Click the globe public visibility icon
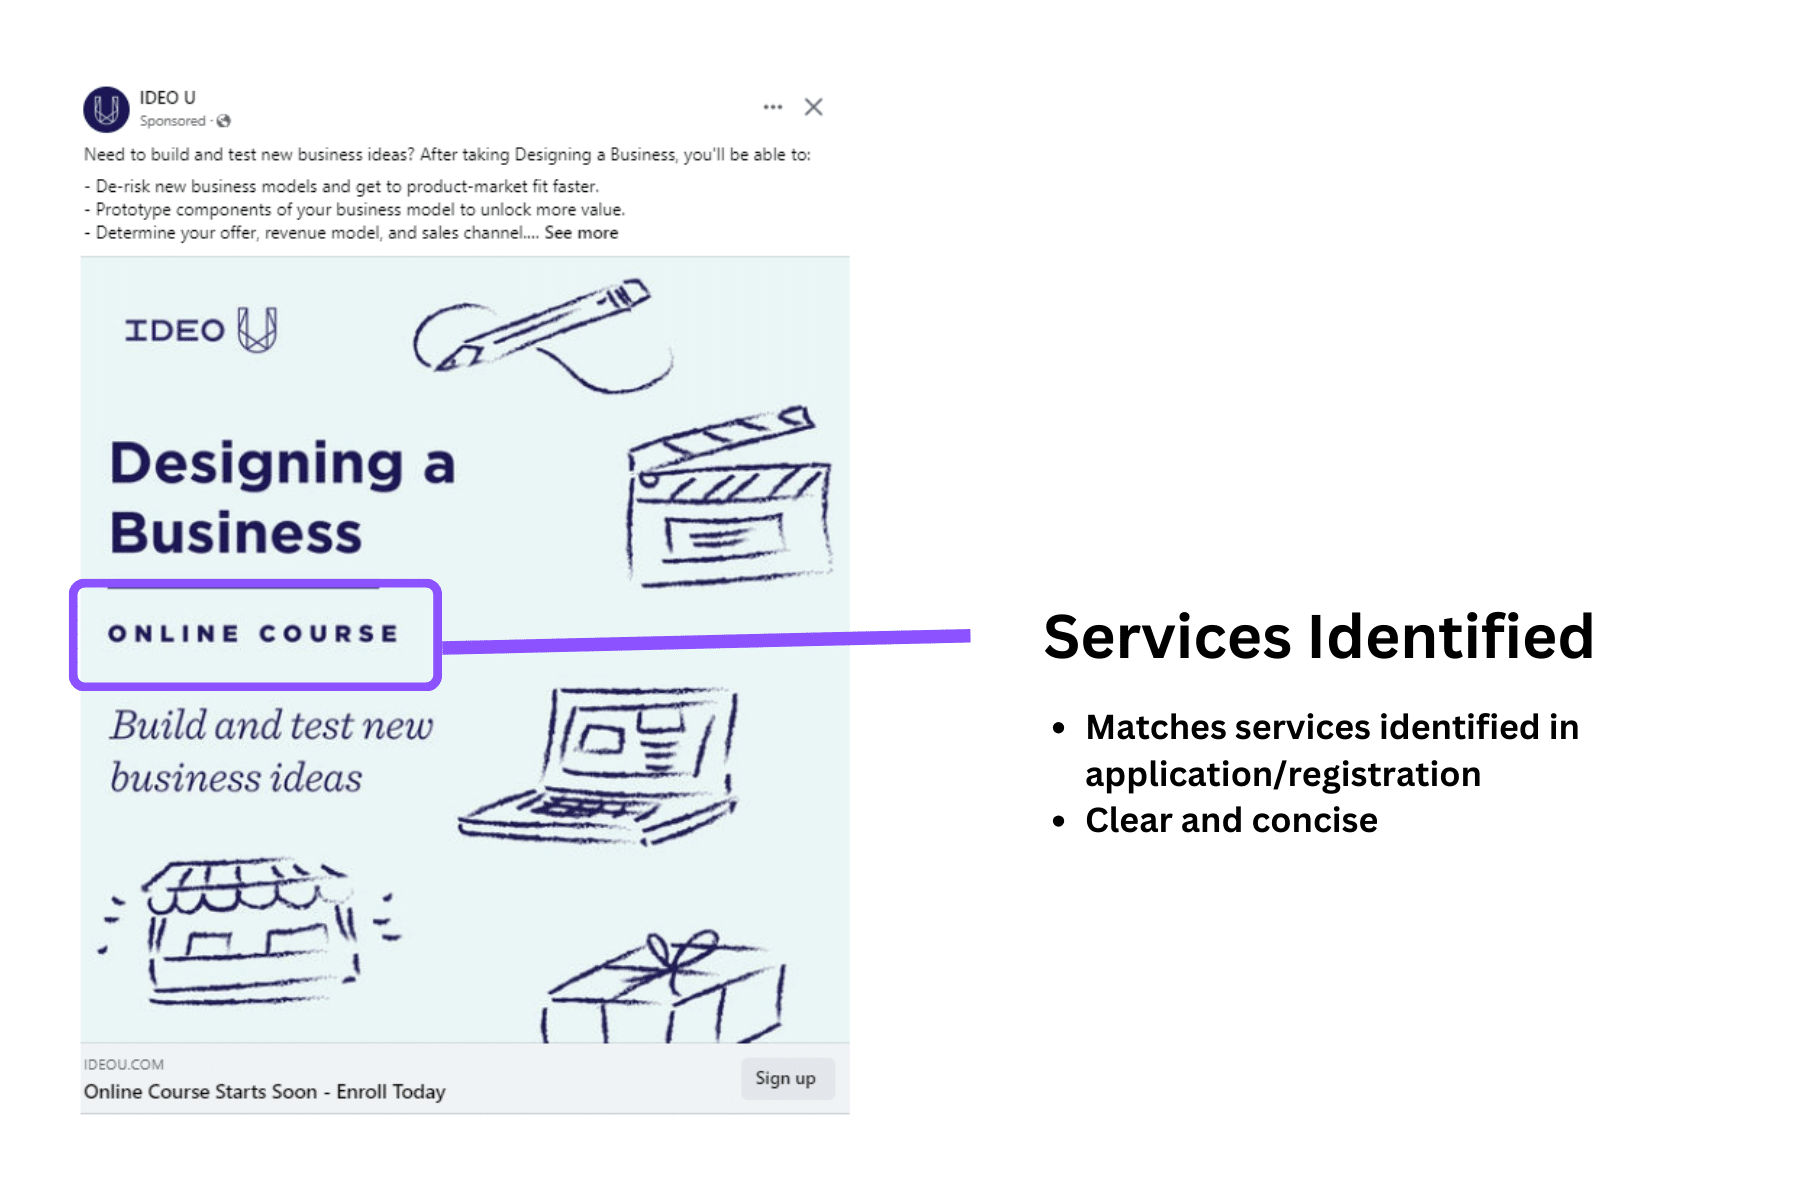Image resolution: width=1800 pixels, height=1200 pixels. (224, 121)
